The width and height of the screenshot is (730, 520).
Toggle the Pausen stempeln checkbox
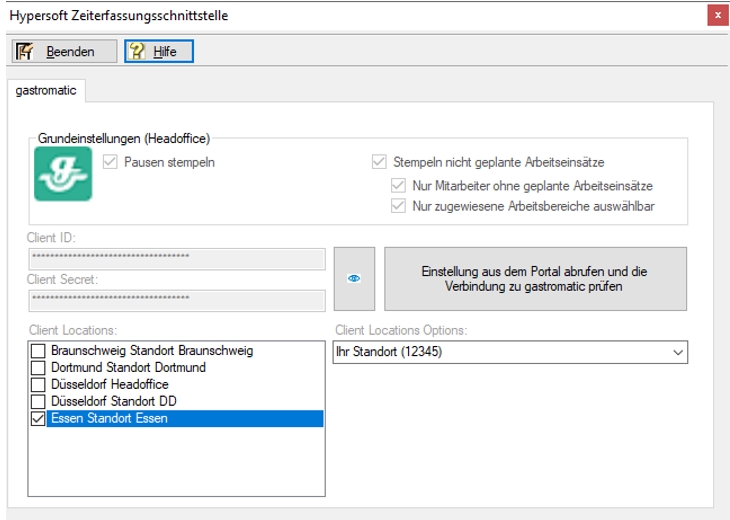point(111,161)
